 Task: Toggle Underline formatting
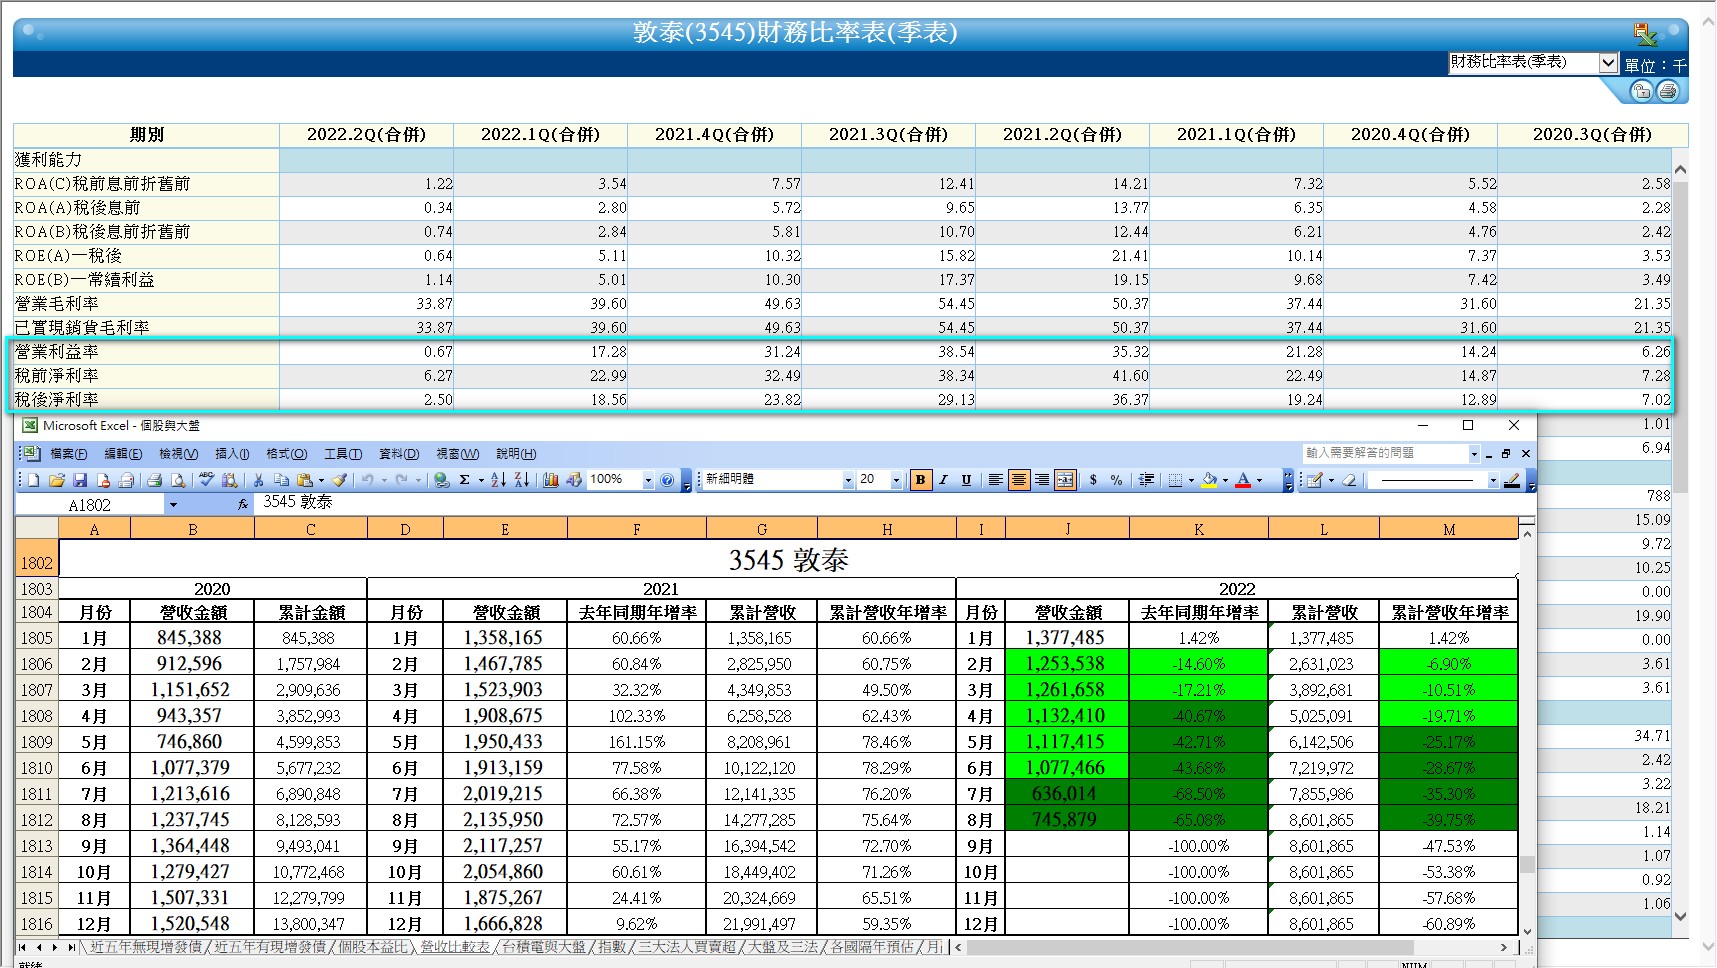pos(966,480)
